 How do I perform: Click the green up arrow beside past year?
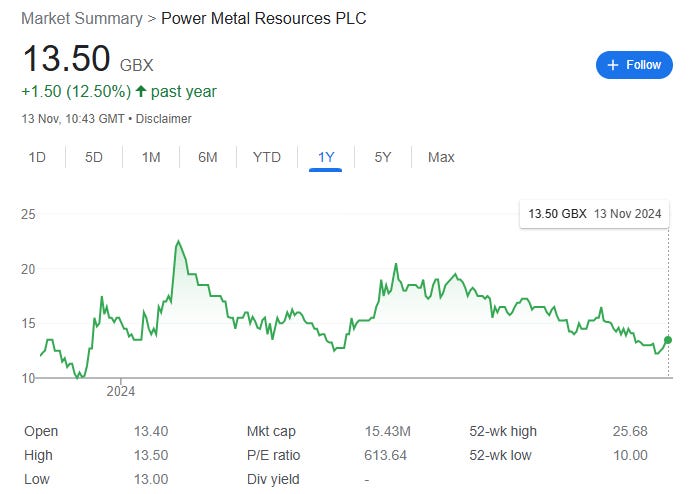(141, 92)
